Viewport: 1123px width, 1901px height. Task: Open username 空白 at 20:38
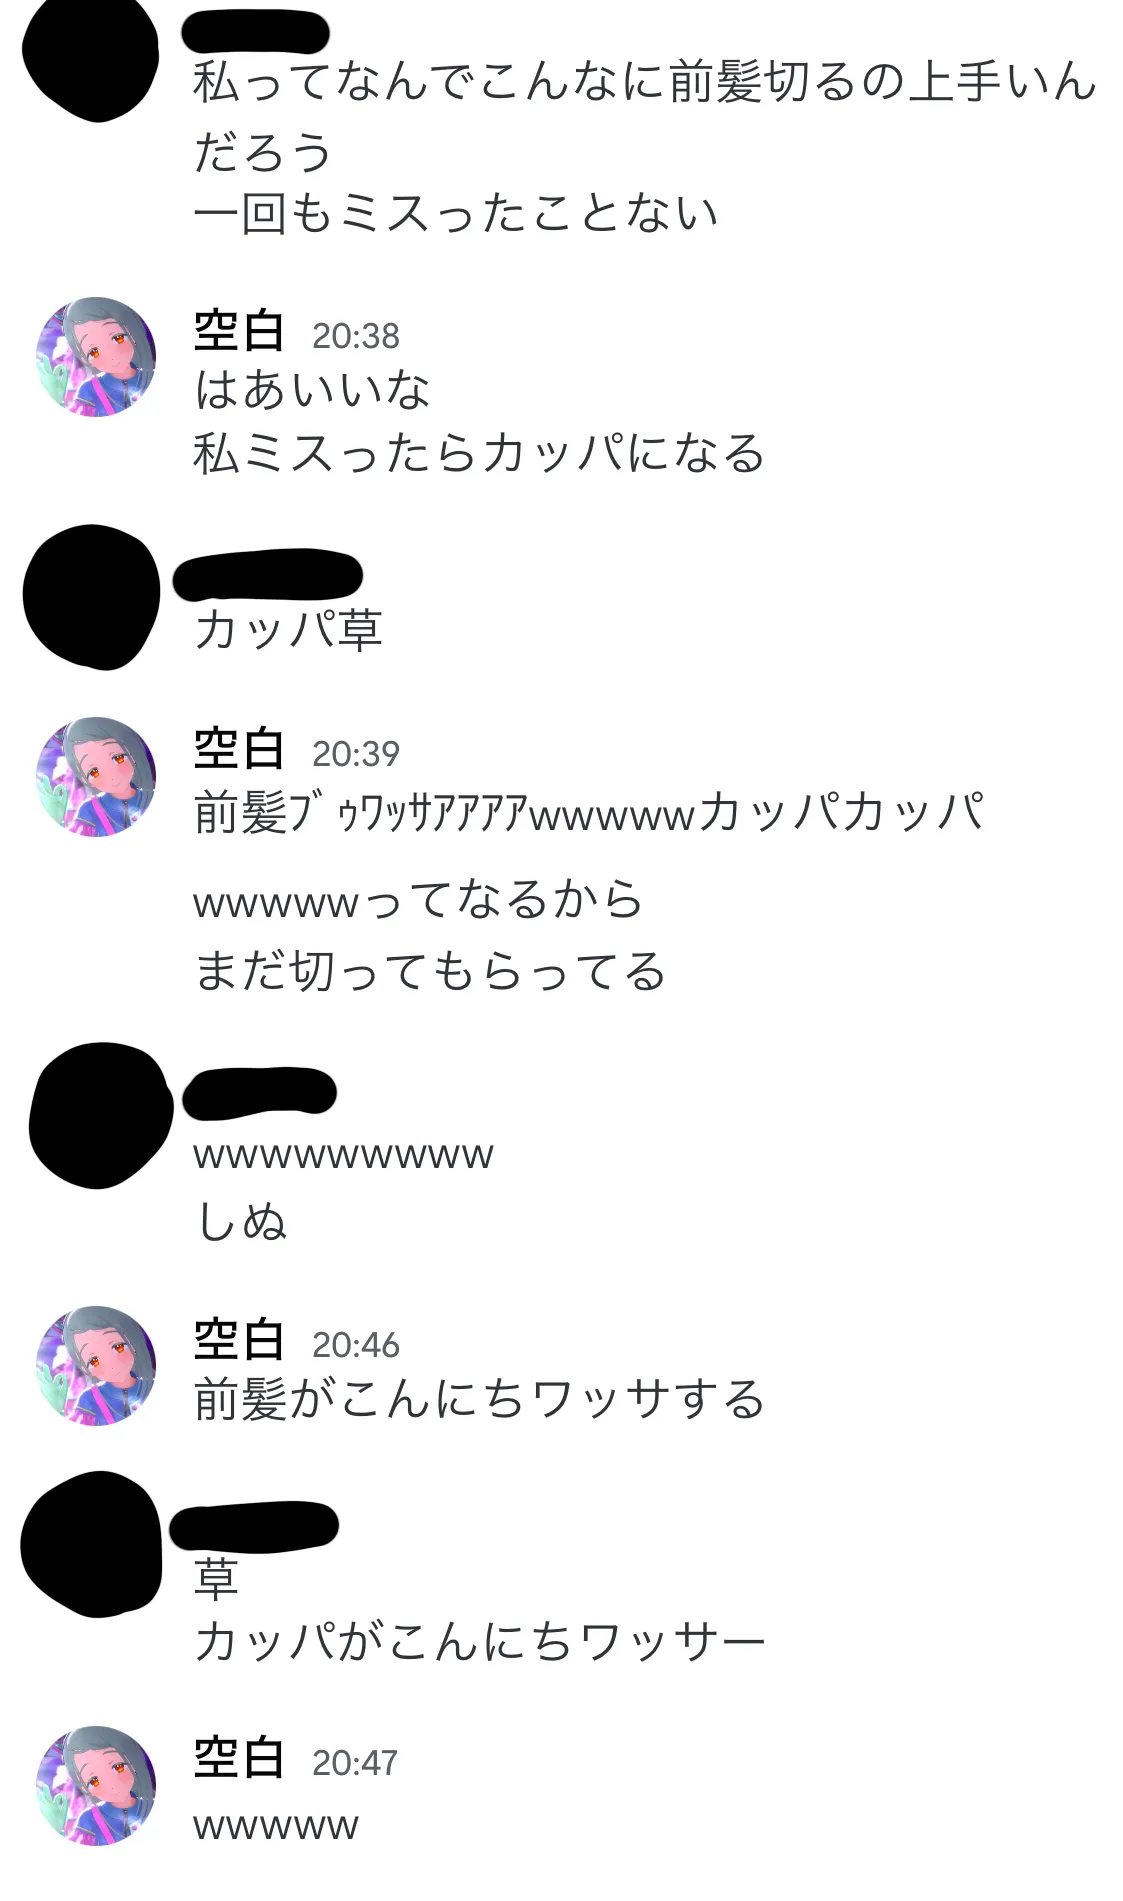(x=239, y=331)
